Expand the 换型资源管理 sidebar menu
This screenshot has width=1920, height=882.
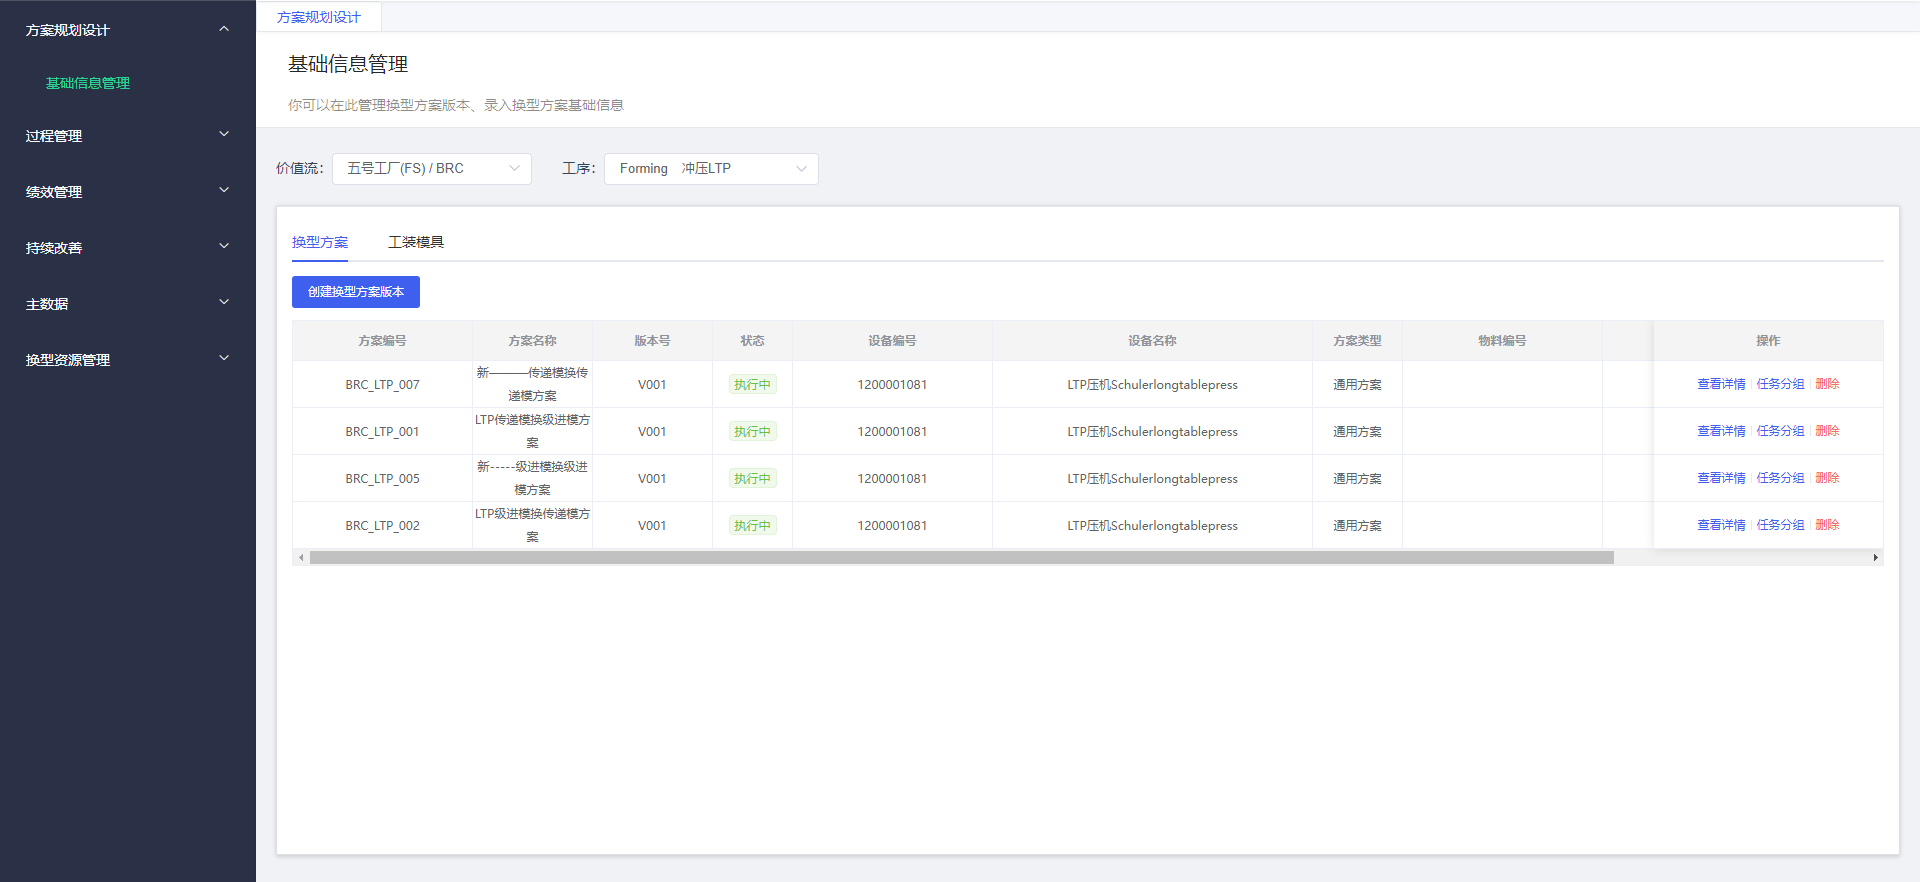(127, 360)
